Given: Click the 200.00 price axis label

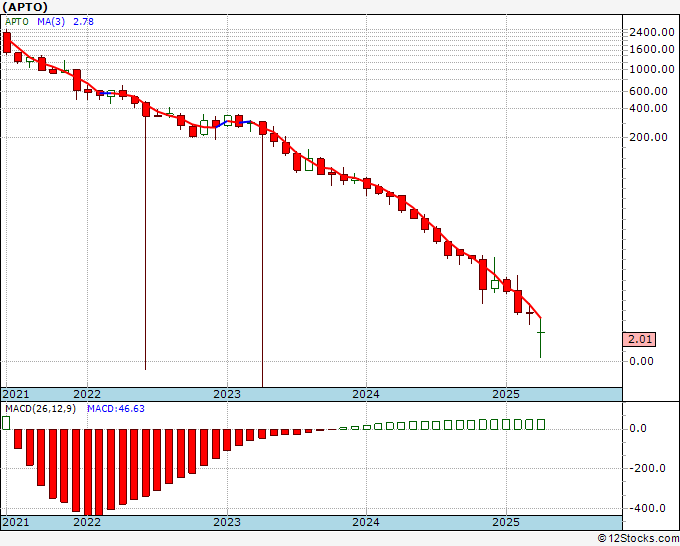Looking at the screenshot, I should tap(648, 137).
